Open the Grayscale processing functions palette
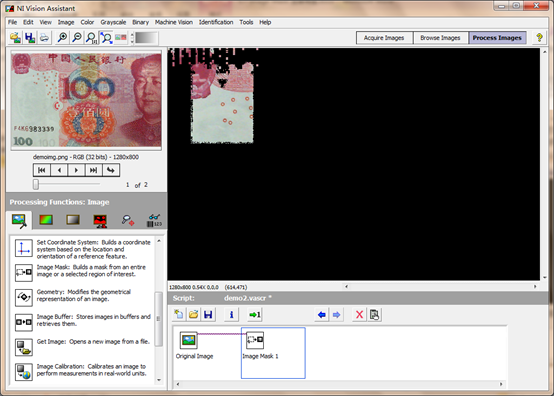554x396 pixels. [73, 220]
